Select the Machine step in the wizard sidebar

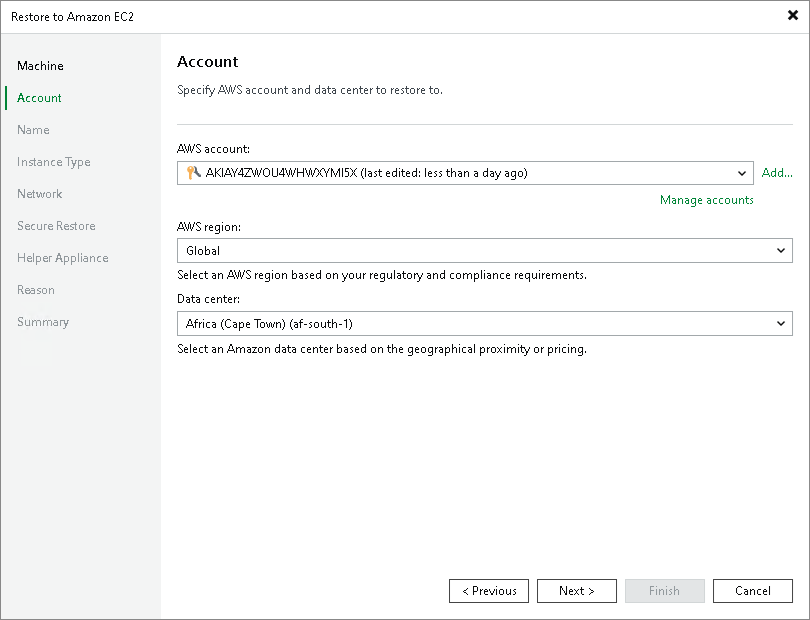point(40,65)
